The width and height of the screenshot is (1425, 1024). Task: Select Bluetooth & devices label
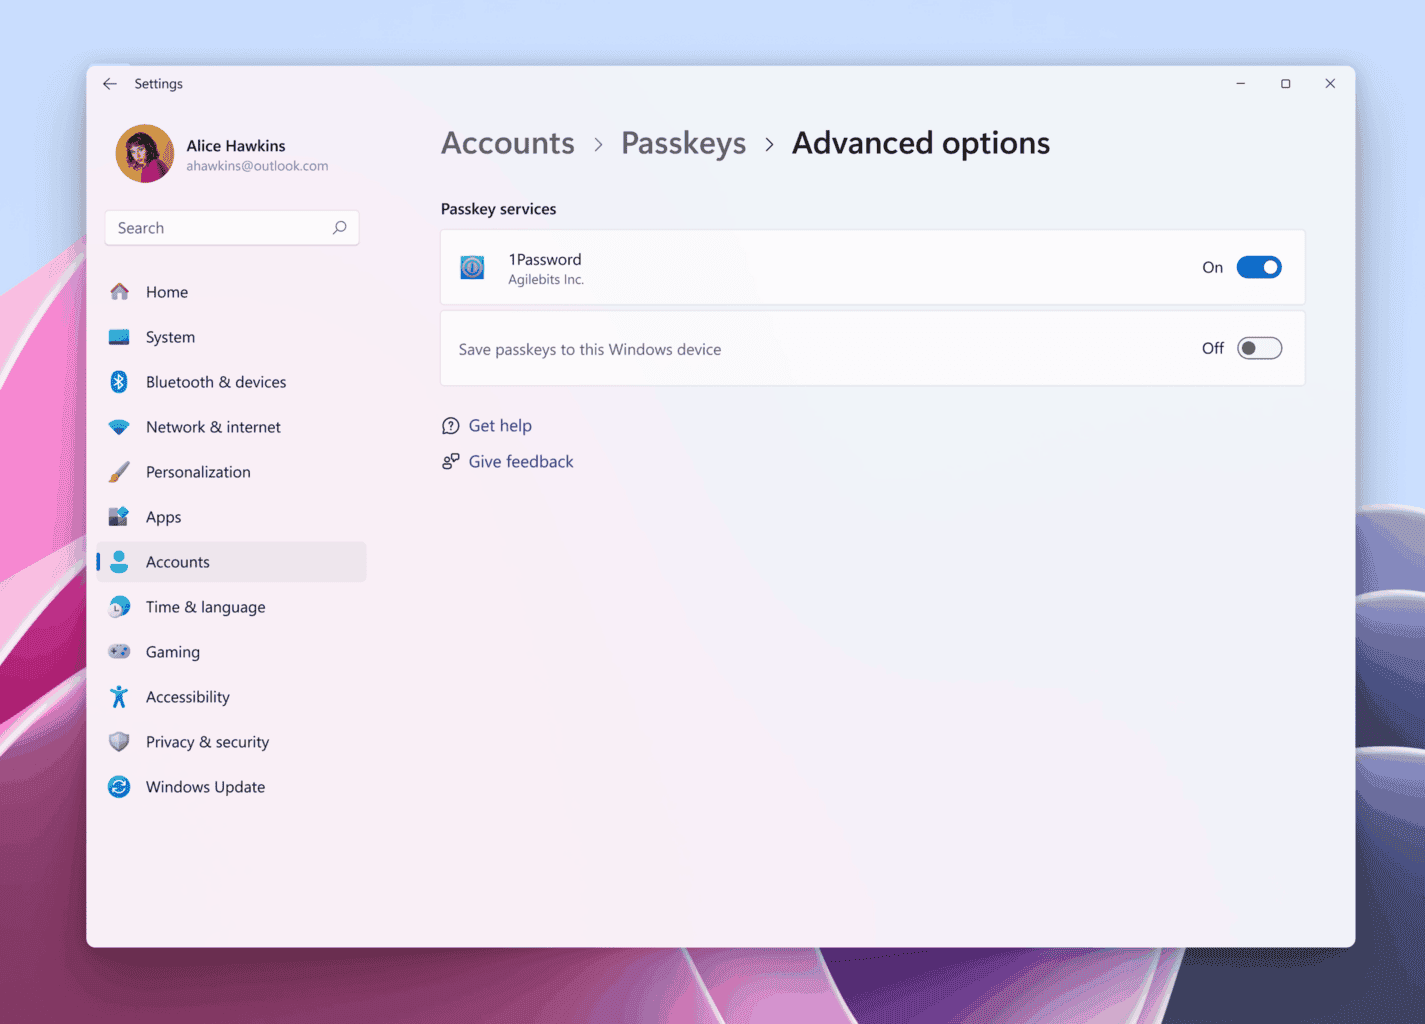[216, 382]
